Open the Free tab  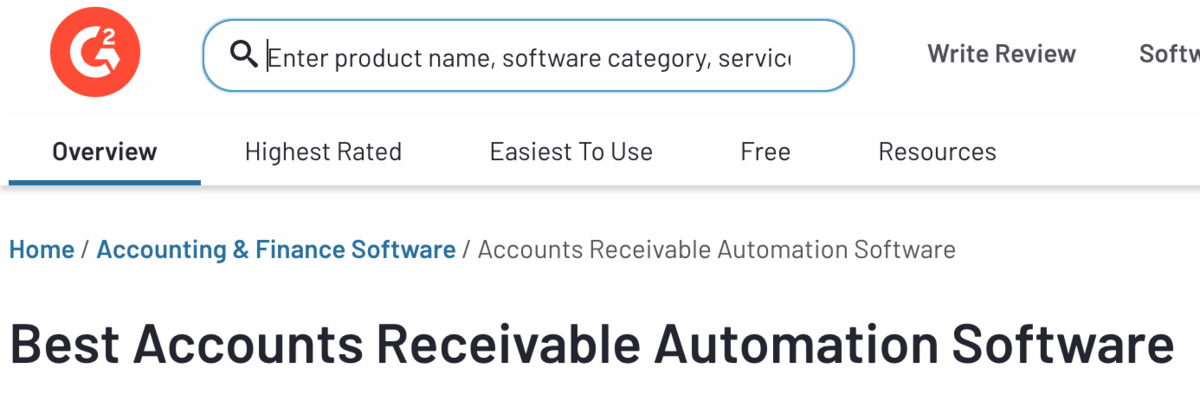pyautogui.click(x=765, y=152)
